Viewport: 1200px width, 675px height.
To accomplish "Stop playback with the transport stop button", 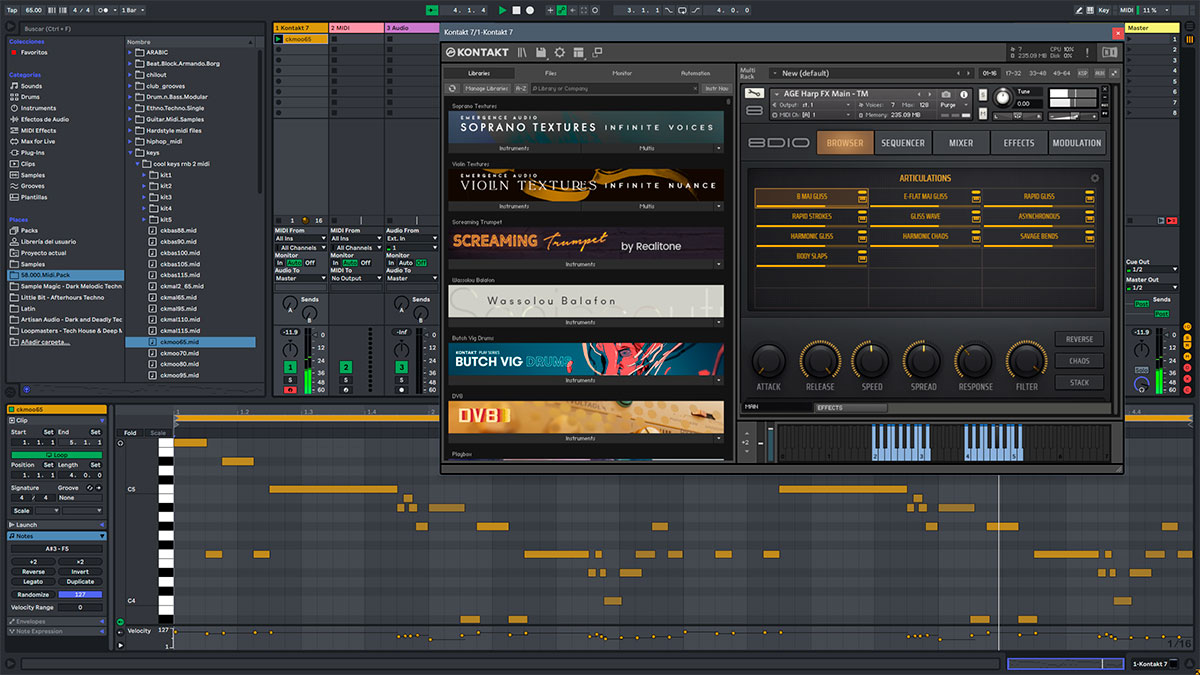I will tap(516, 10).
